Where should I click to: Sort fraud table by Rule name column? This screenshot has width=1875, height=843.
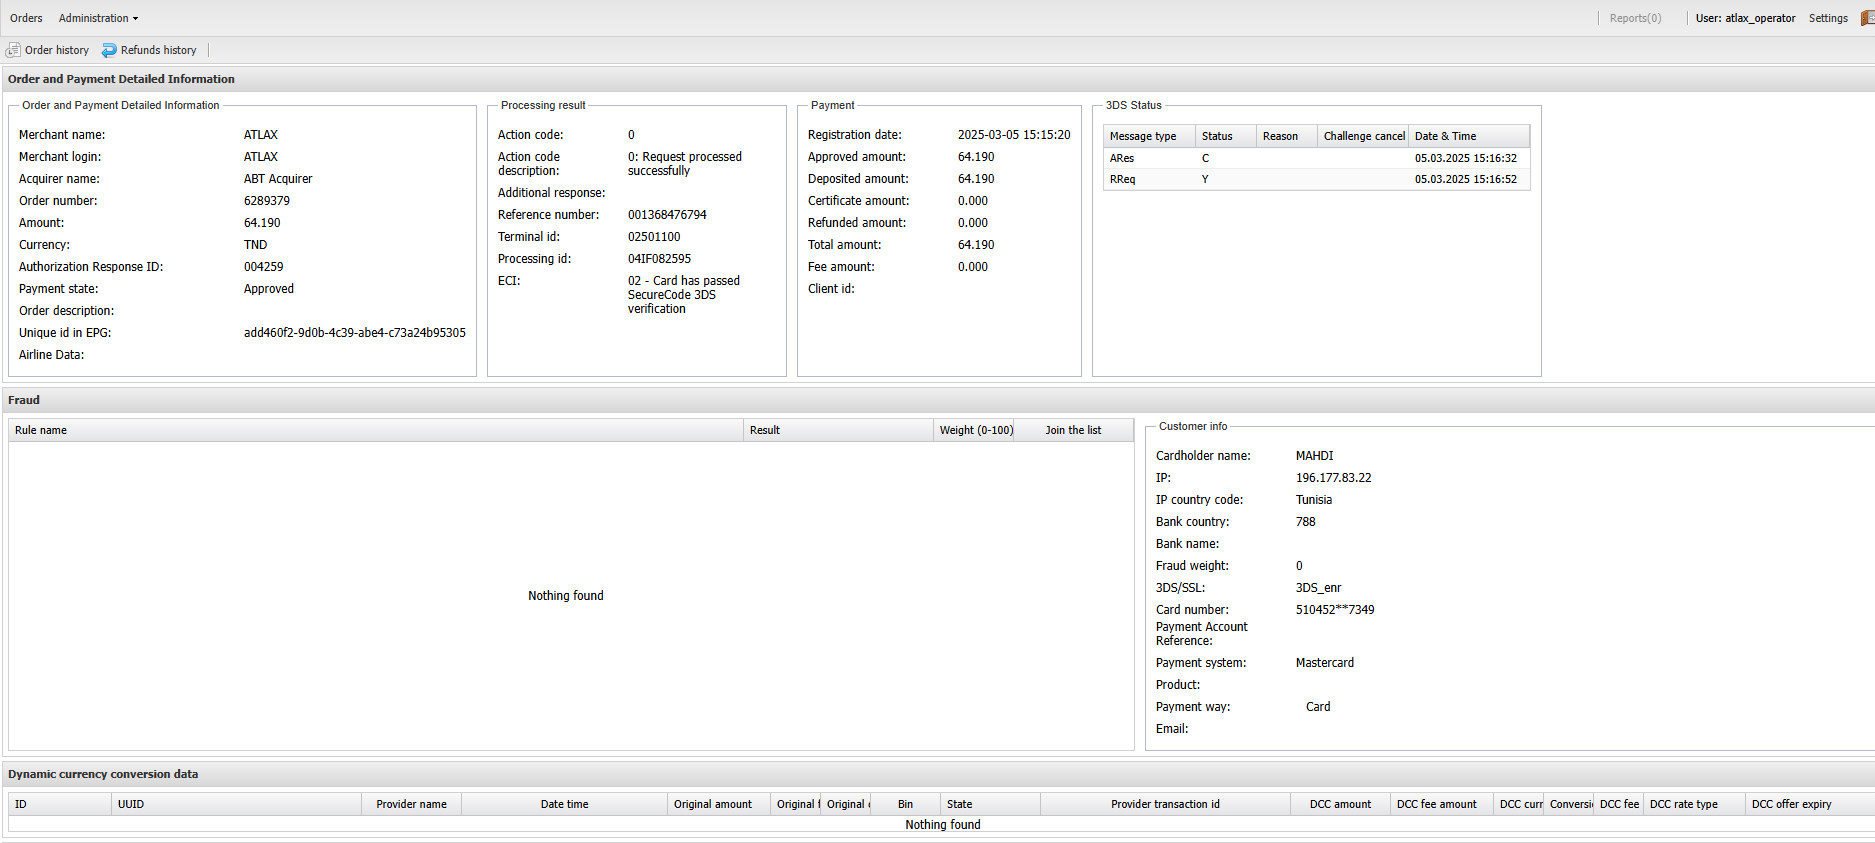[x=41, y=430]
